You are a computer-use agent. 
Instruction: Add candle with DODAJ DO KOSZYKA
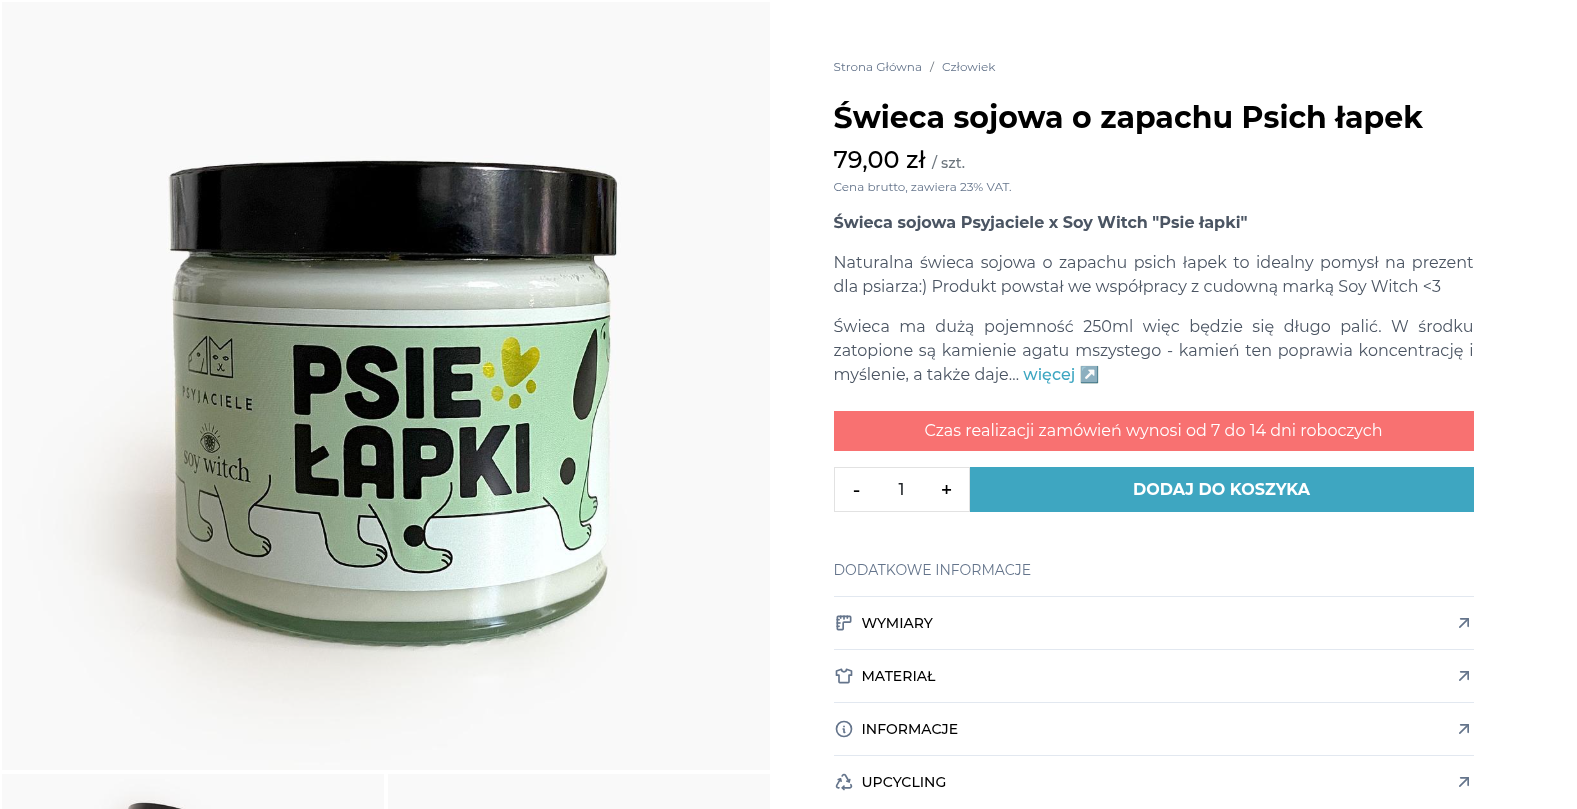pyautogui.click(x=1221, y=489)
